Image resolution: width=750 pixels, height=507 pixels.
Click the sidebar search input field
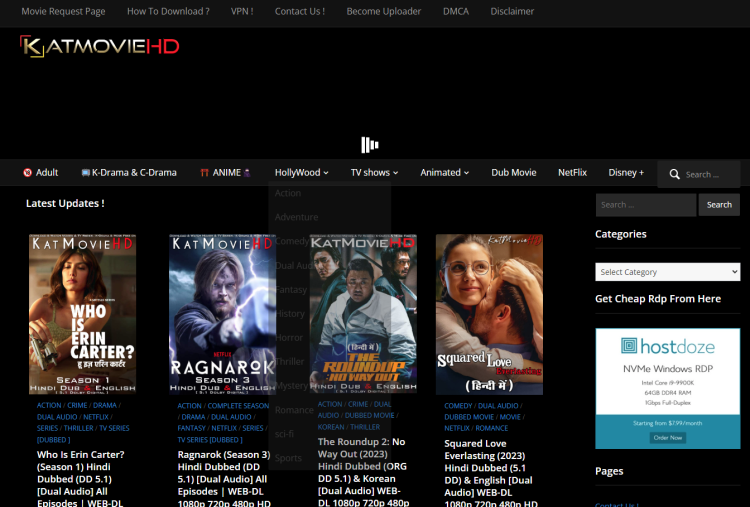645,204
